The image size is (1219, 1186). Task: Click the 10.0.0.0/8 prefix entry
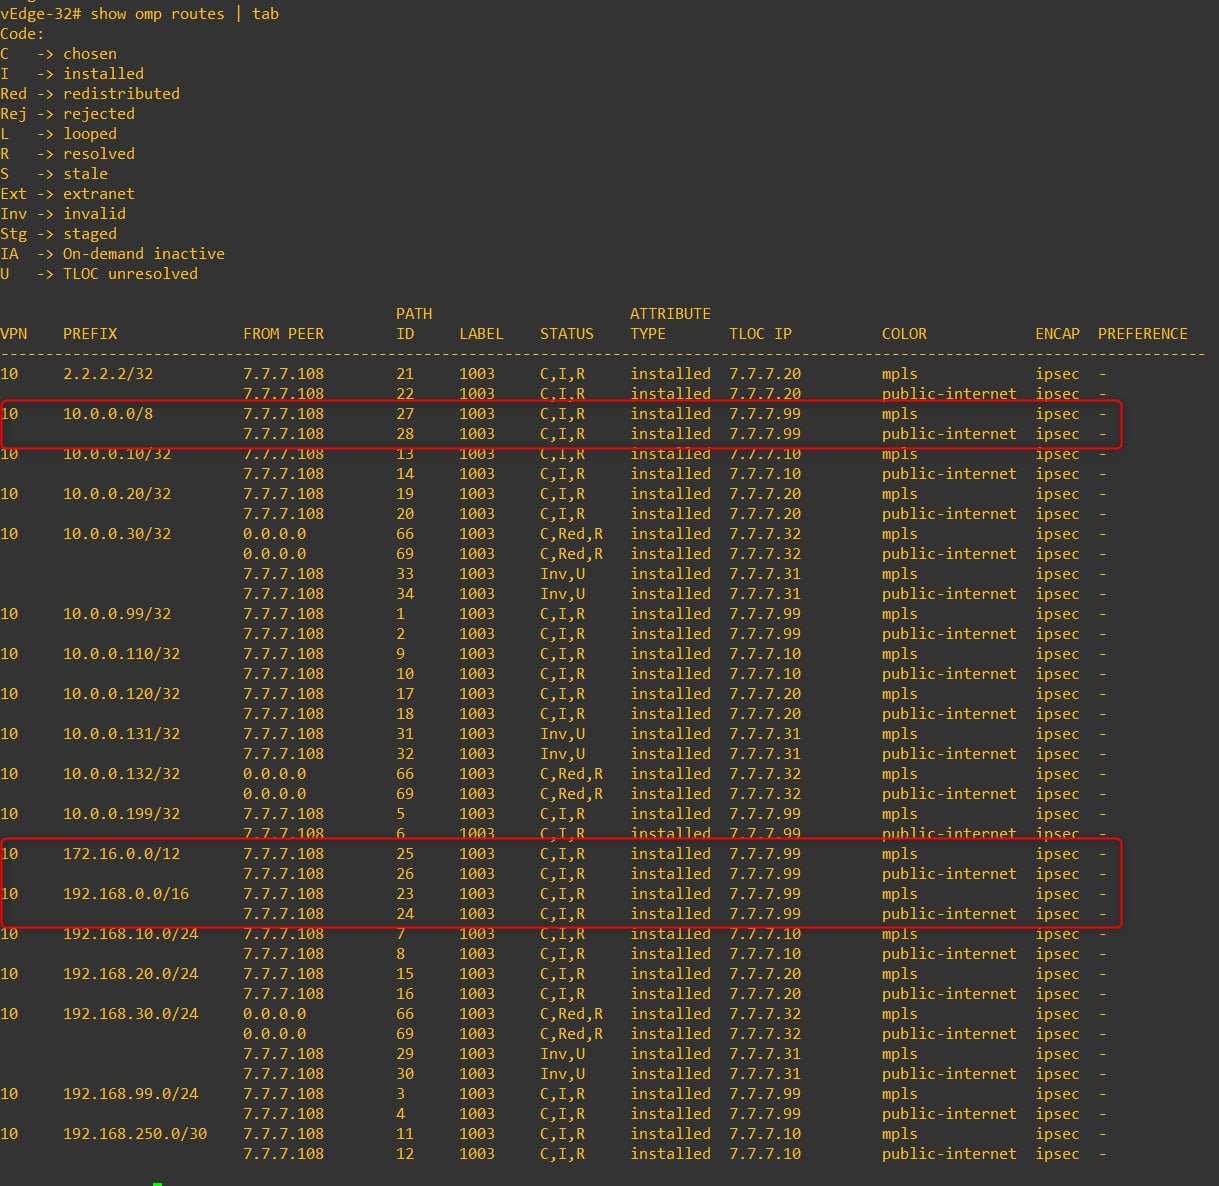(108, 414)
